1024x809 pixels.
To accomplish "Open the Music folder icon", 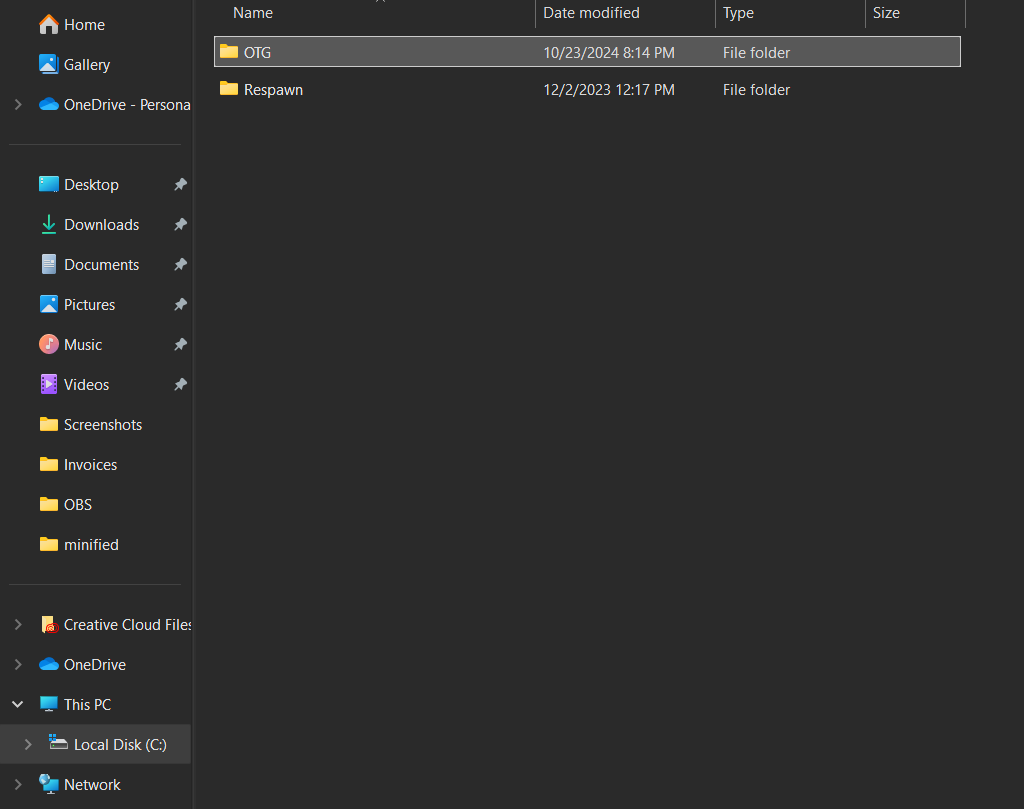I will [x=48, y=344].
